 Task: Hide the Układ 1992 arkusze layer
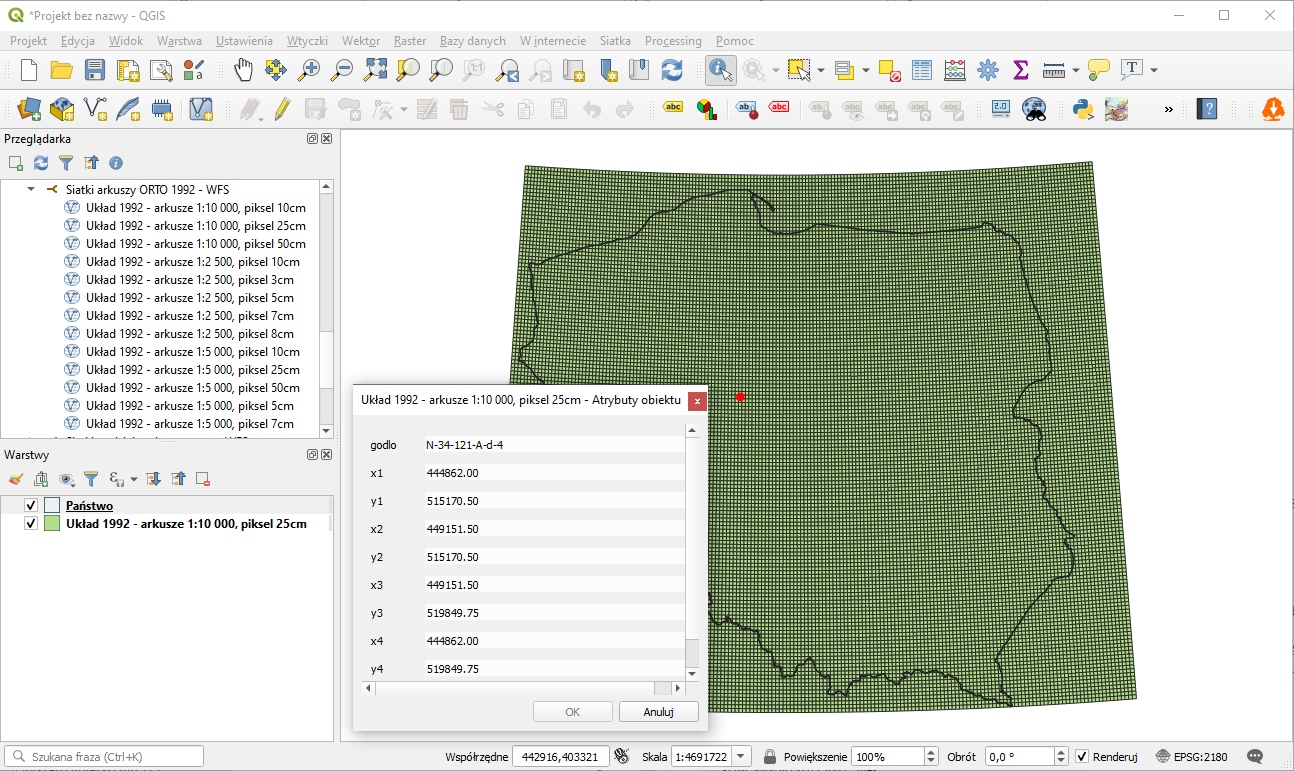31,524
